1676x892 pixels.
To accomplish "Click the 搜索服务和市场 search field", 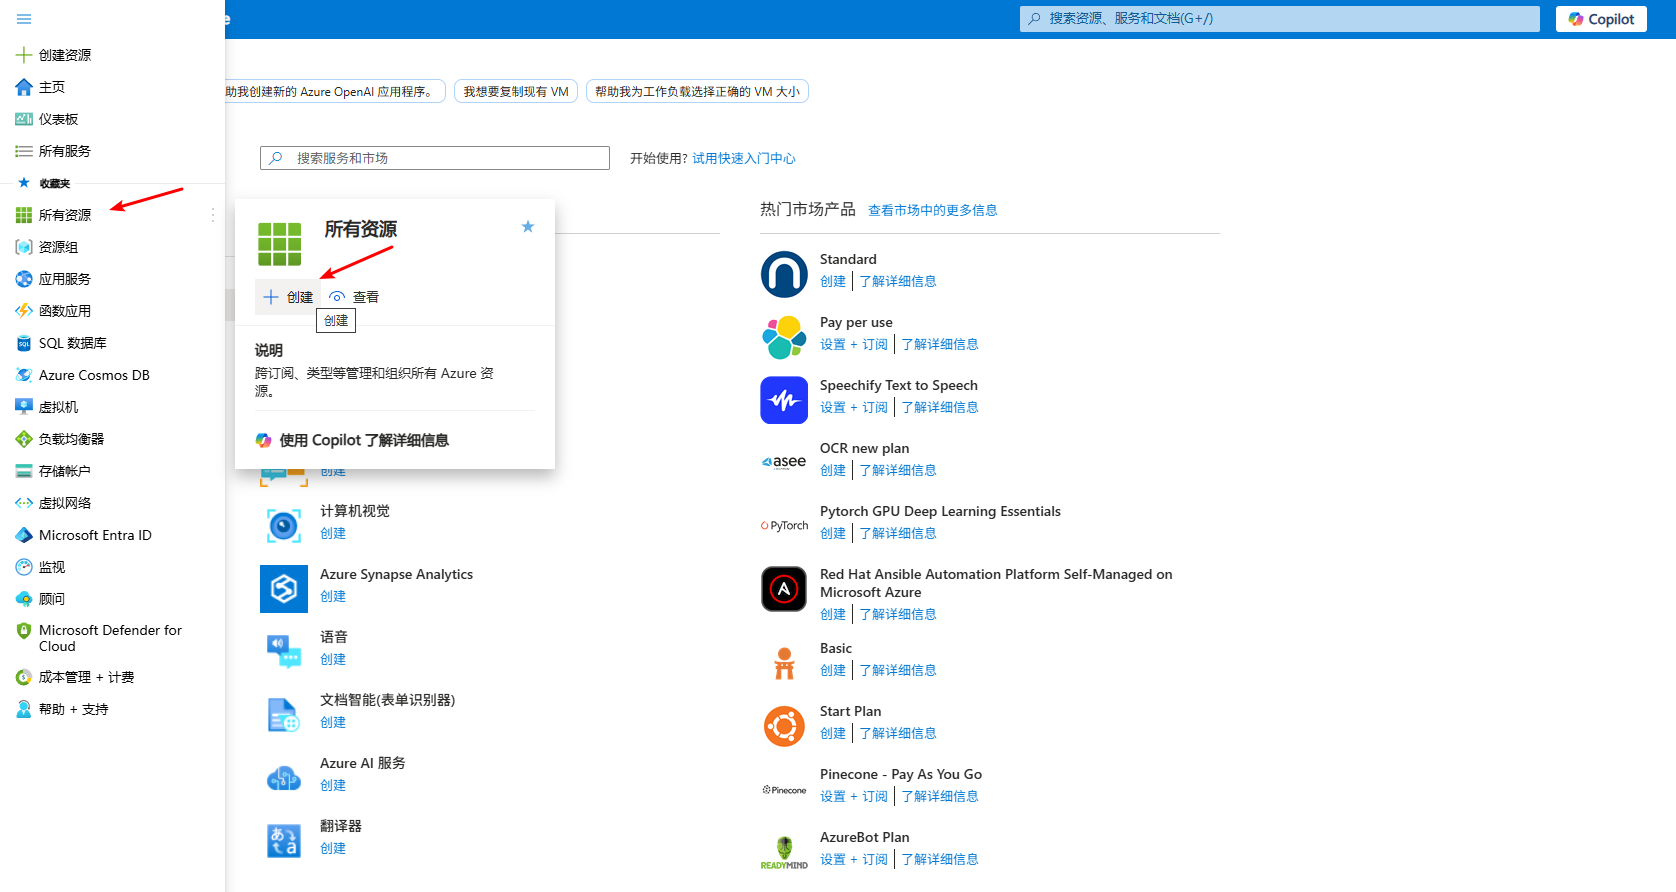I will (x=435, y=158).
